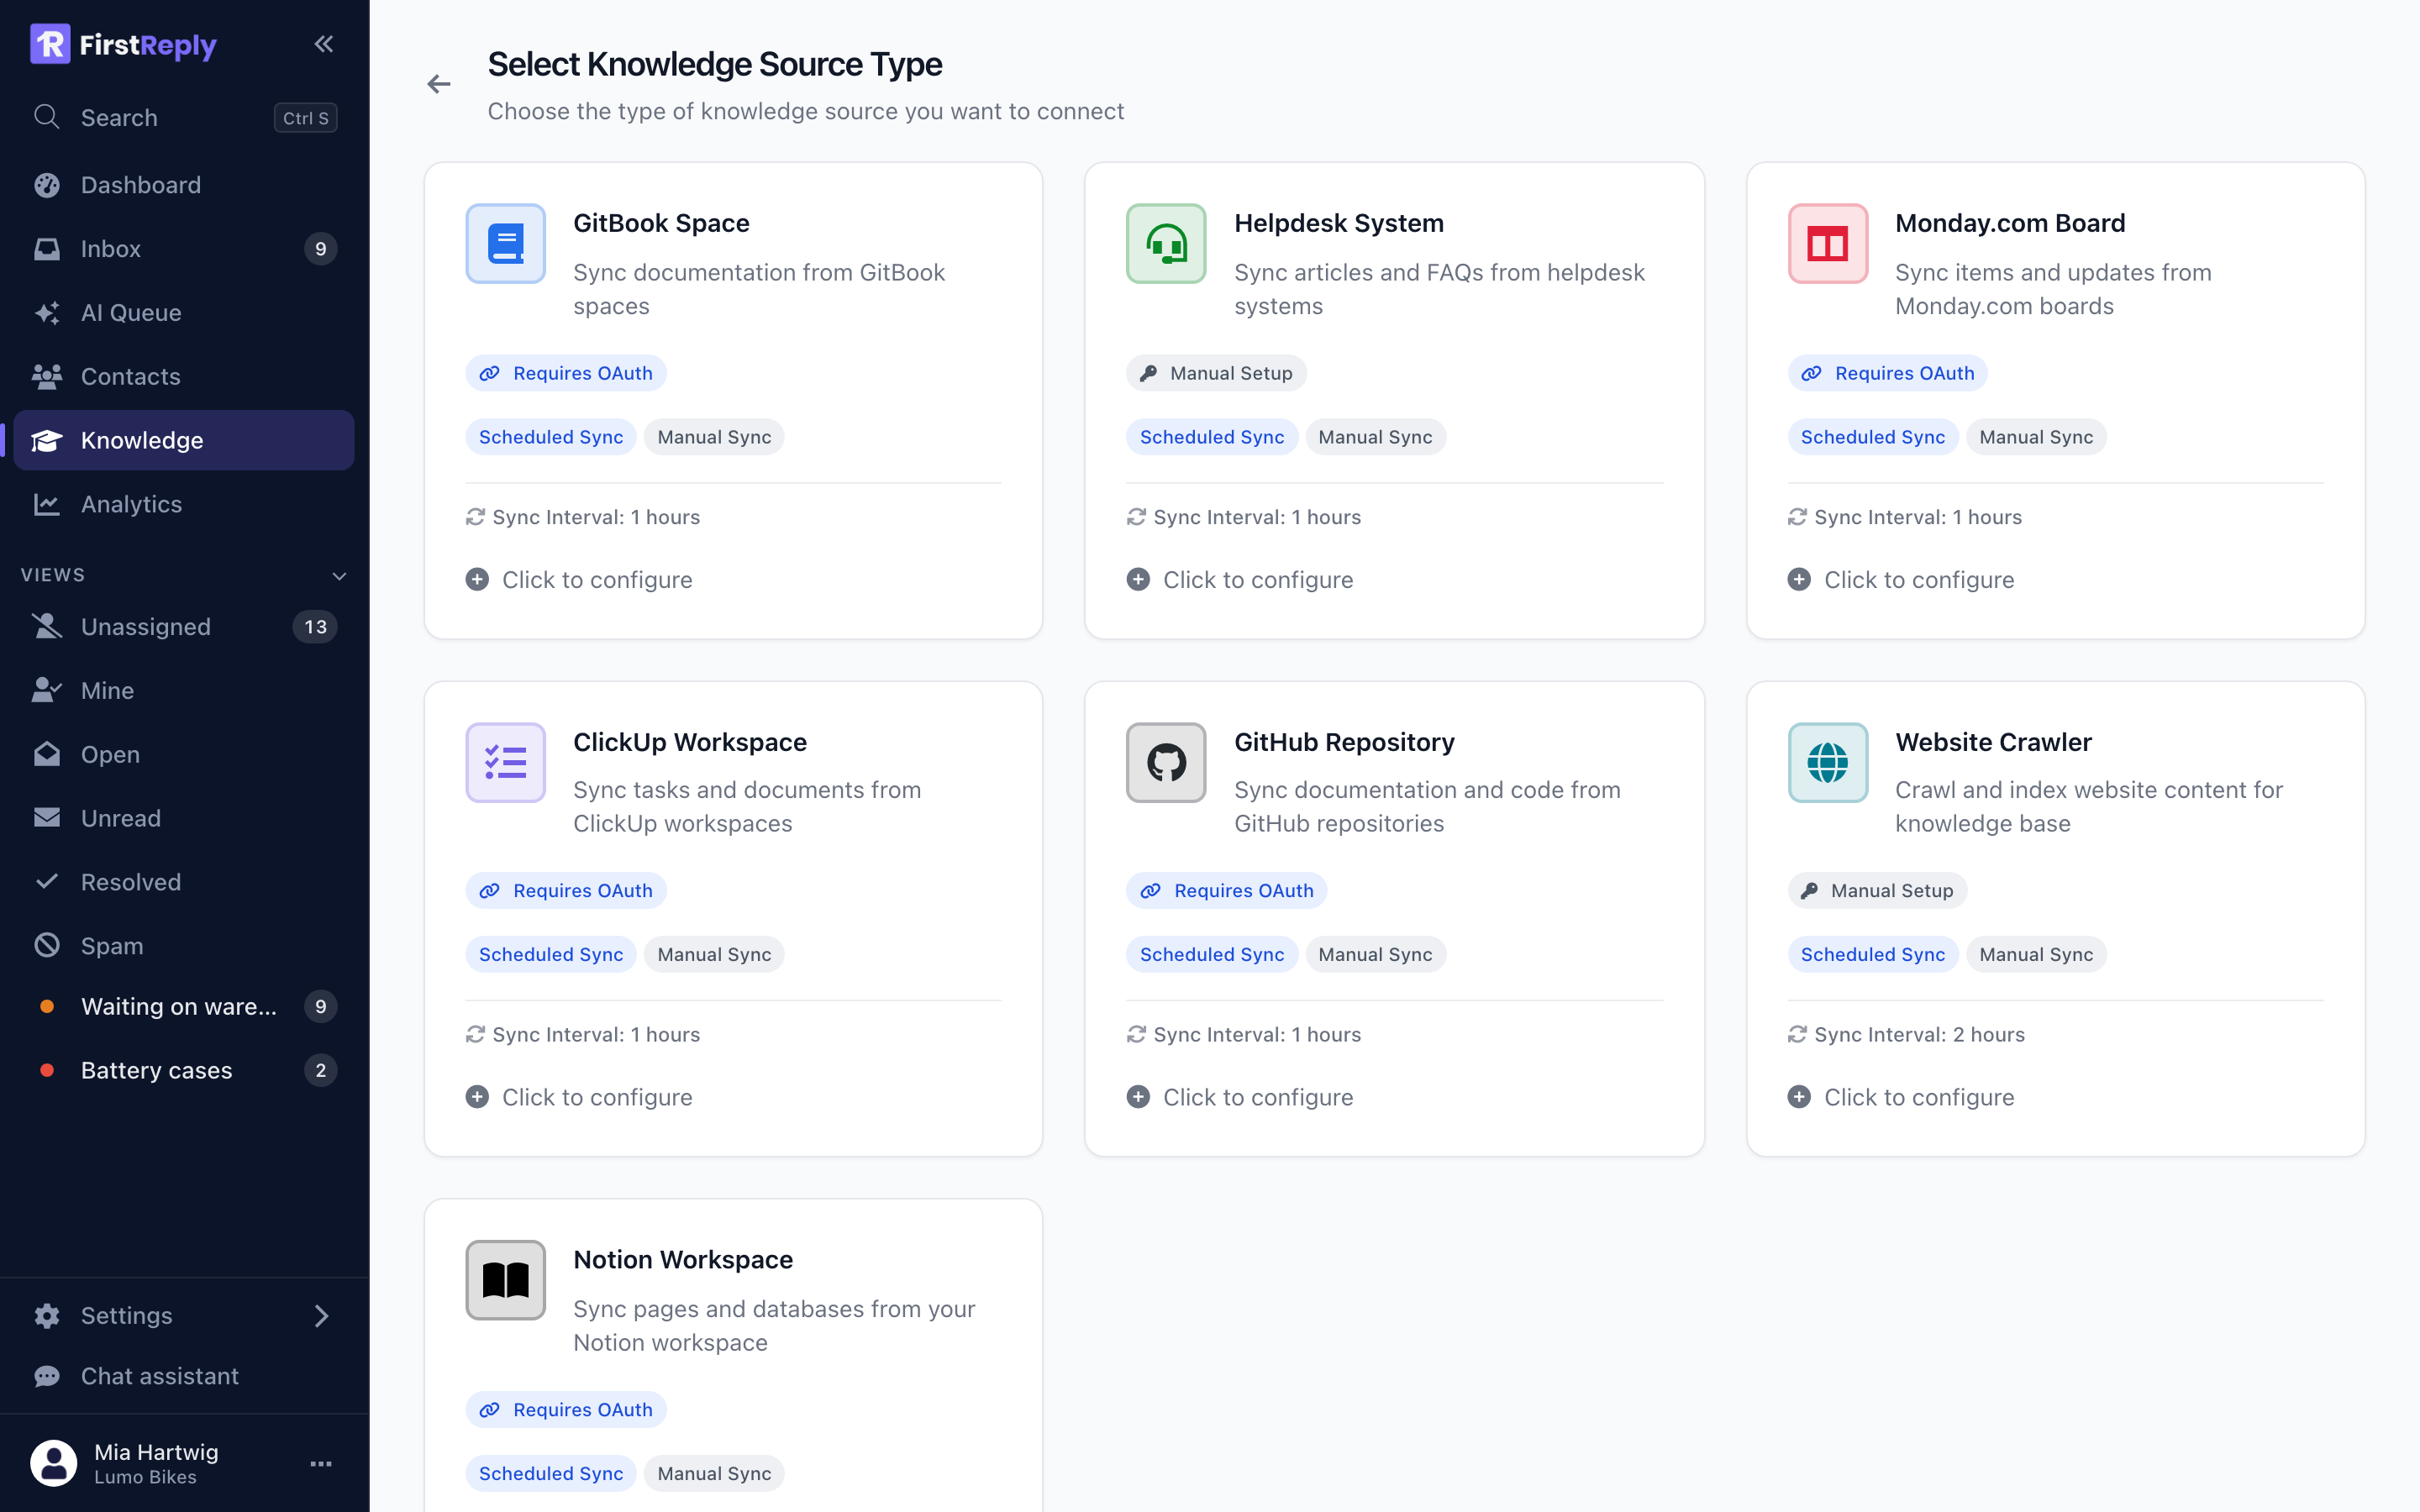2420x1512 pixels.
Task: Click Scheduled Sync tag on GitBook Space
Action: click(x=551, y=437)
